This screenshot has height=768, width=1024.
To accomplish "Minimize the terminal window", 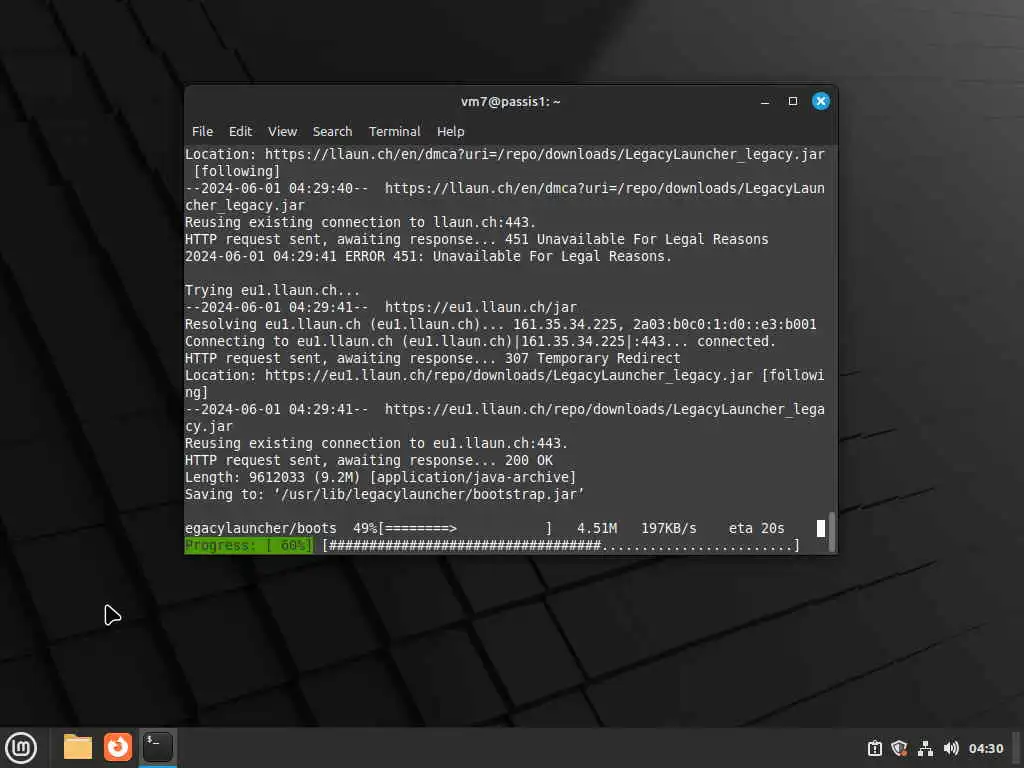I will [765, 101].
